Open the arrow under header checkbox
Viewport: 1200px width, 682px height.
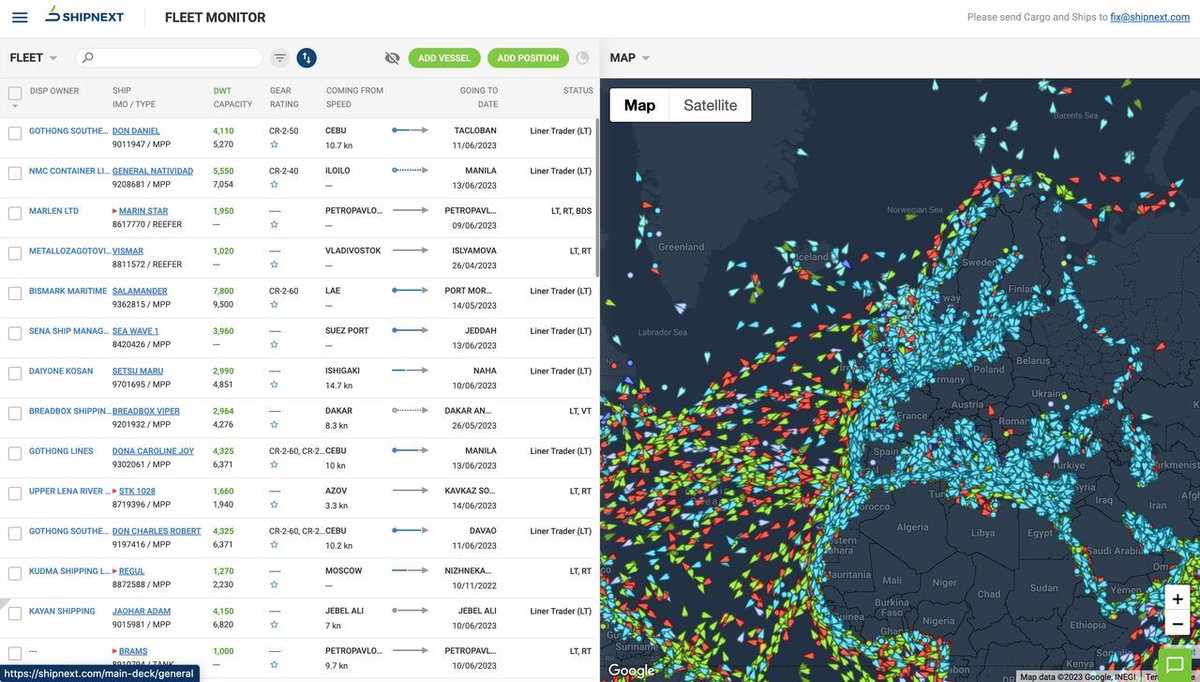tap(15, 105)
